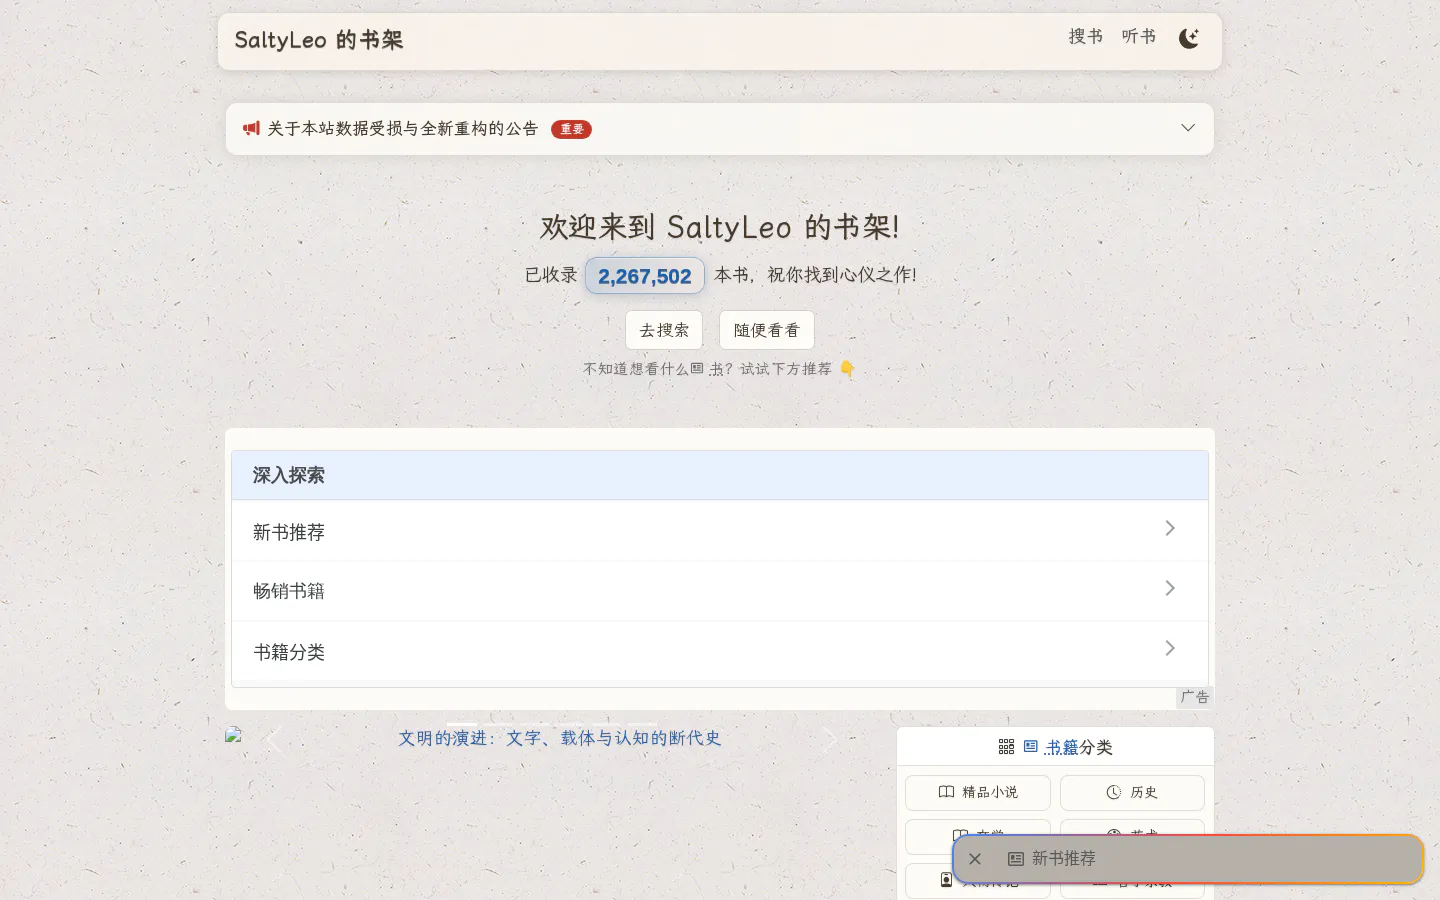Image resolution: width=1440 pixels, height=900 pixels.
Task: Go to next carousel slide
Action: point(829,739)
